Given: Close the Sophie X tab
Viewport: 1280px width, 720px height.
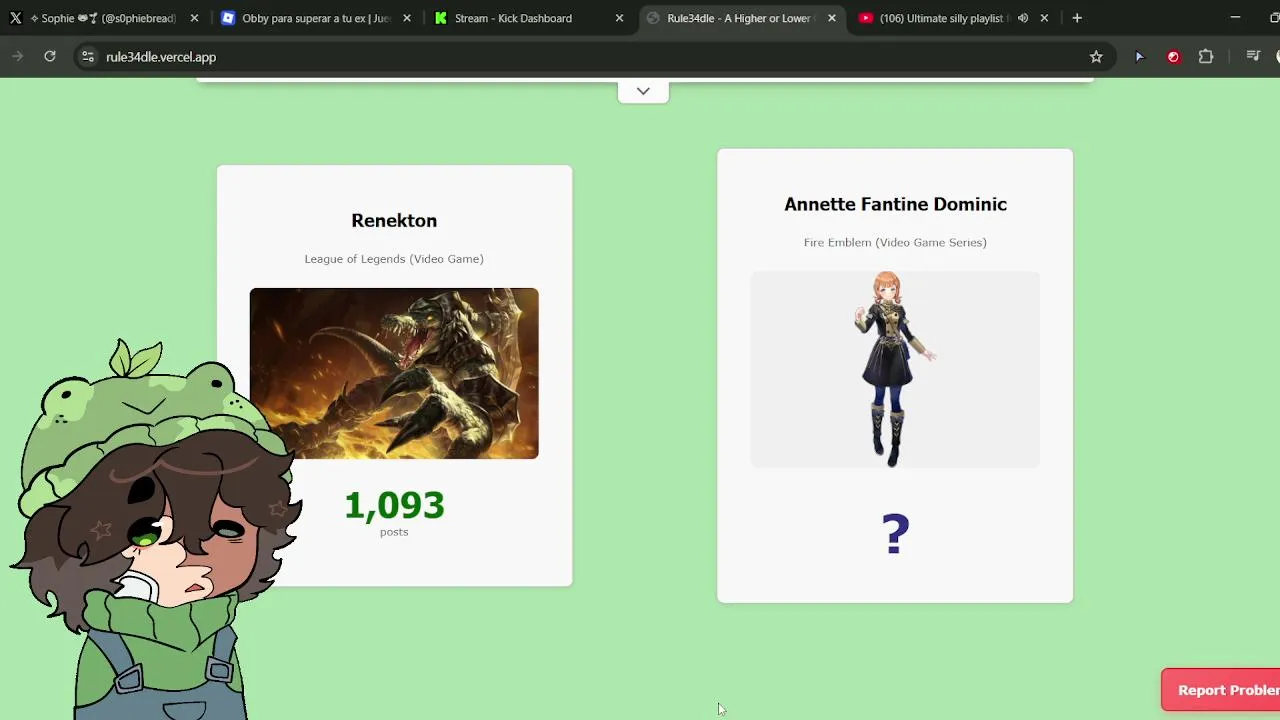Looking at the screenshot, I should pos(194,18).
